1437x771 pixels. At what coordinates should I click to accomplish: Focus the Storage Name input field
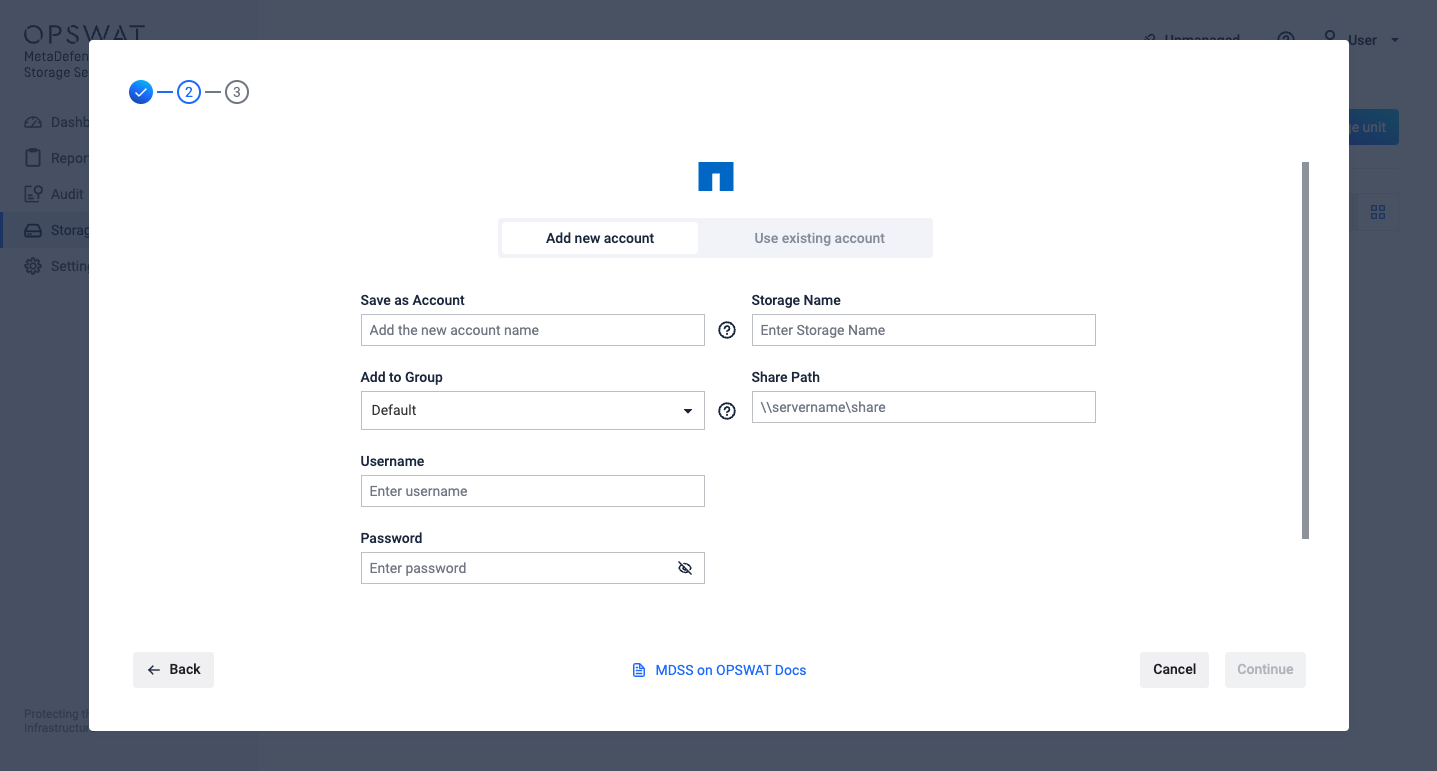[924, 330]
